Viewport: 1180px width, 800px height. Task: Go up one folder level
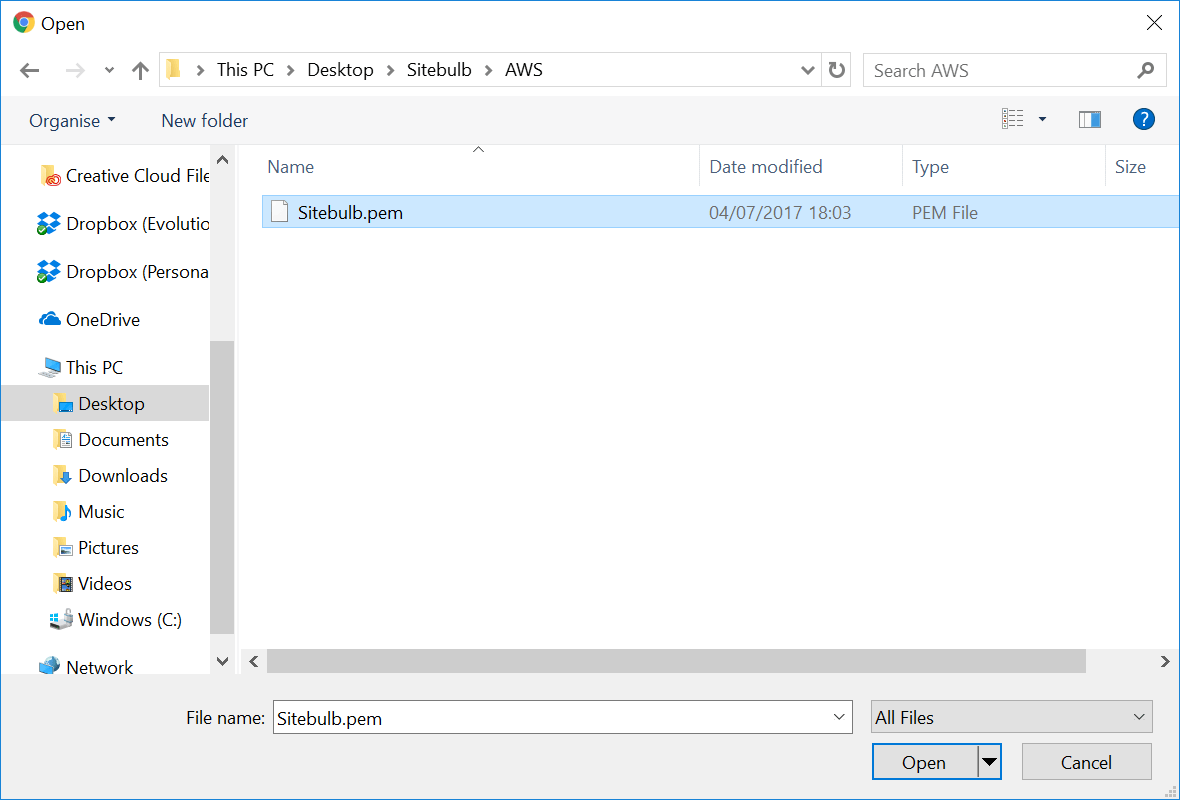pyautogui.click(x=140, y=71)
